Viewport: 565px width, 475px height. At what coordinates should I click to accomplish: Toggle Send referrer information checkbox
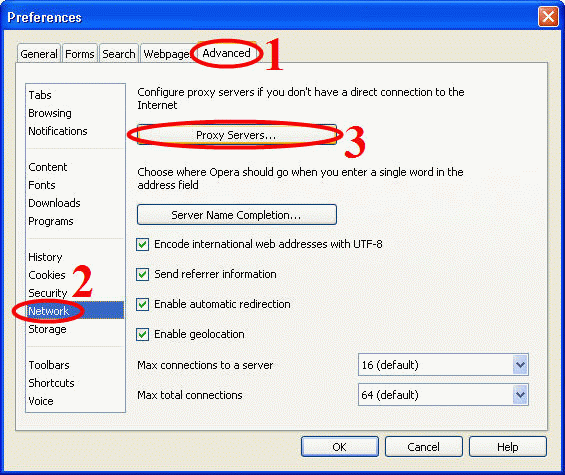[x=143, y=274]
